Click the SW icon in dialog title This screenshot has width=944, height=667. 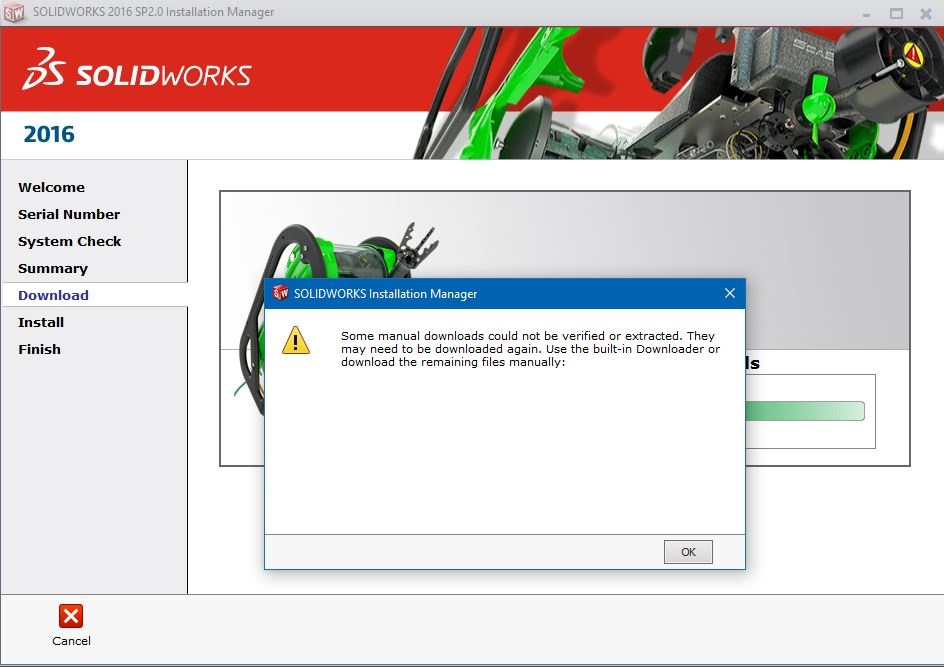point(281,293)
